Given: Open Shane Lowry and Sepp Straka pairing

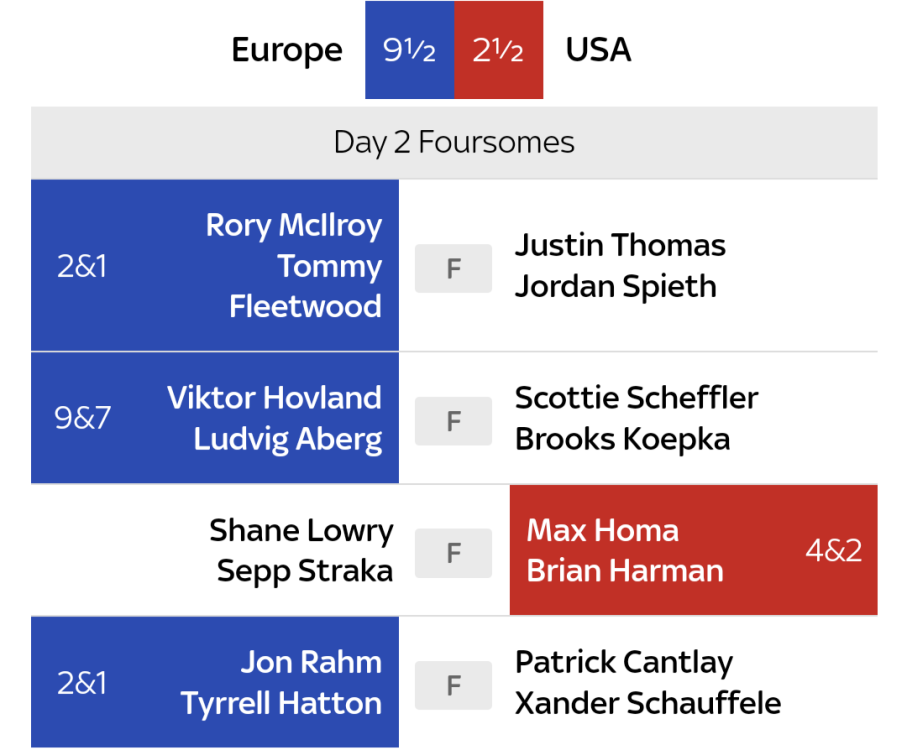Looking at the screenshot, I should pyautogui.click(x=302, y=550).
